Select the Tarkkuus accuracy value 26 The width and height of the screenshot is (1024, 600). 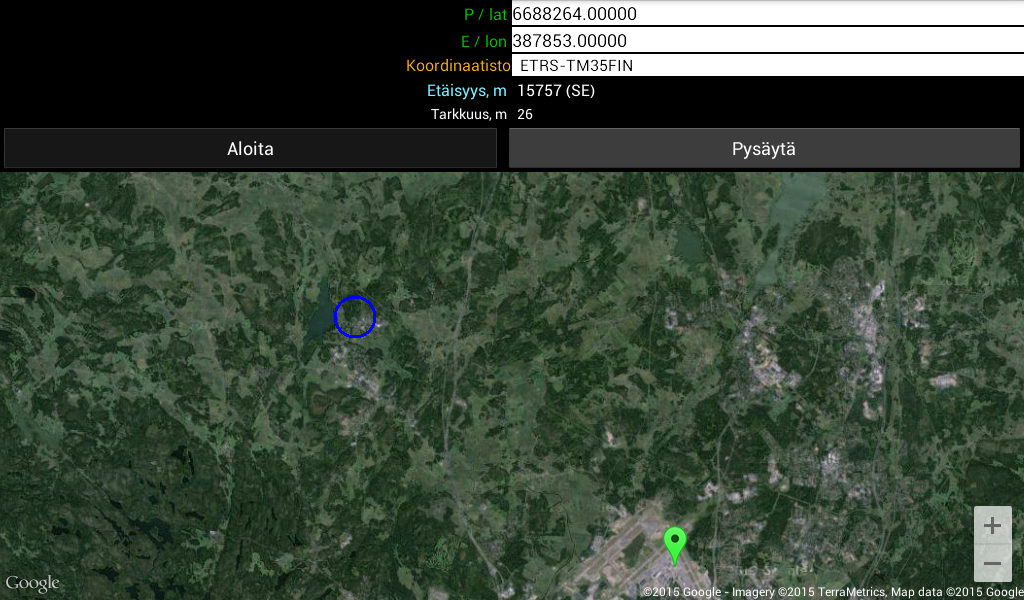525,114
